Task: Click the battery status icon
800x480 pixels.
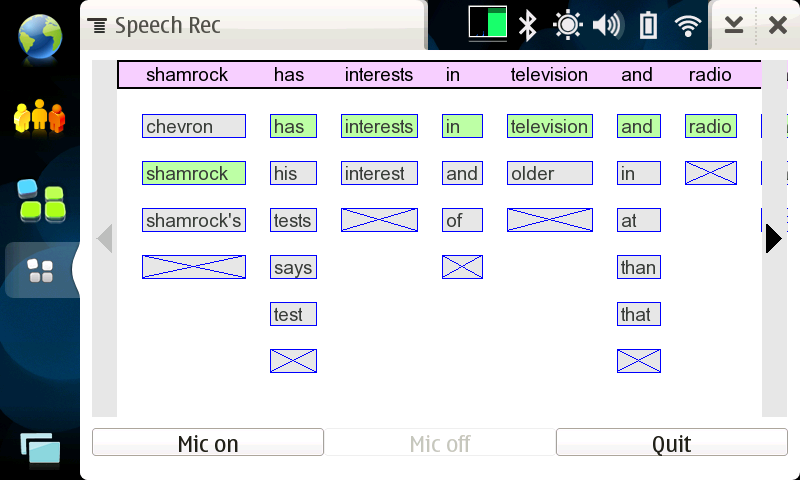Action: click(x=648, y=25)
